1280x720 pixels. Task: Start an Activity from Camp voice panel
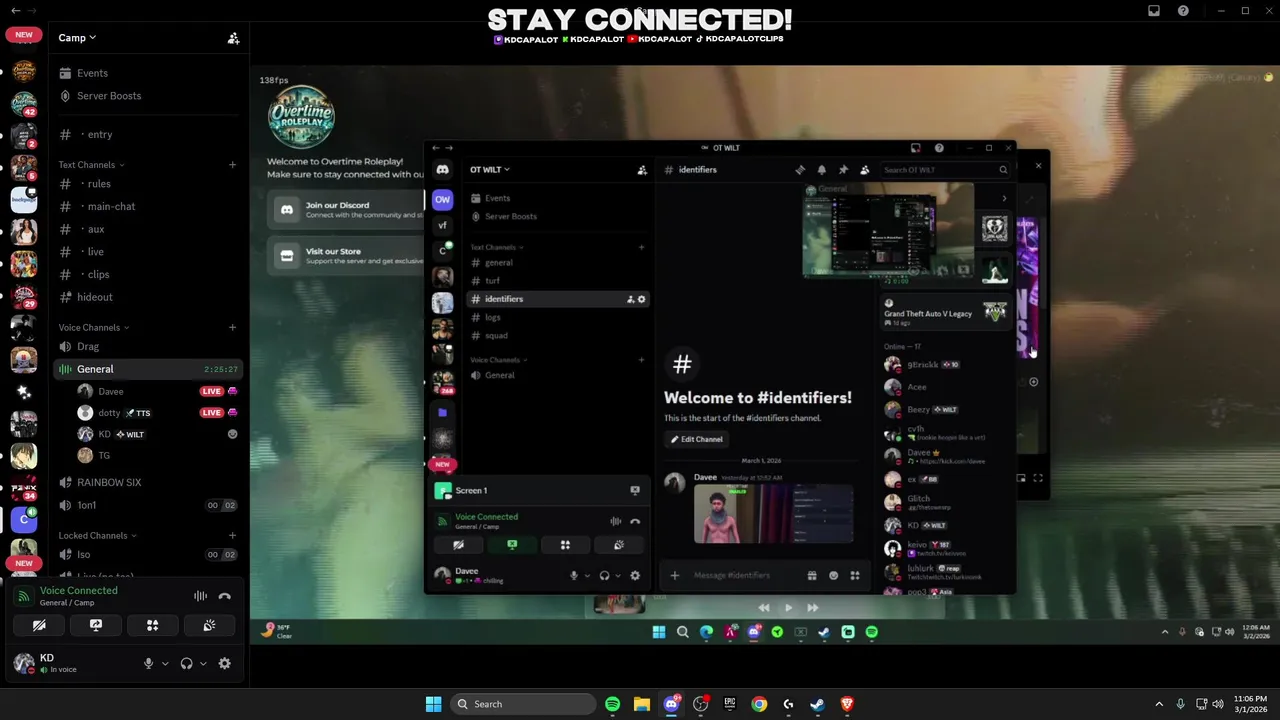[152, 625]
